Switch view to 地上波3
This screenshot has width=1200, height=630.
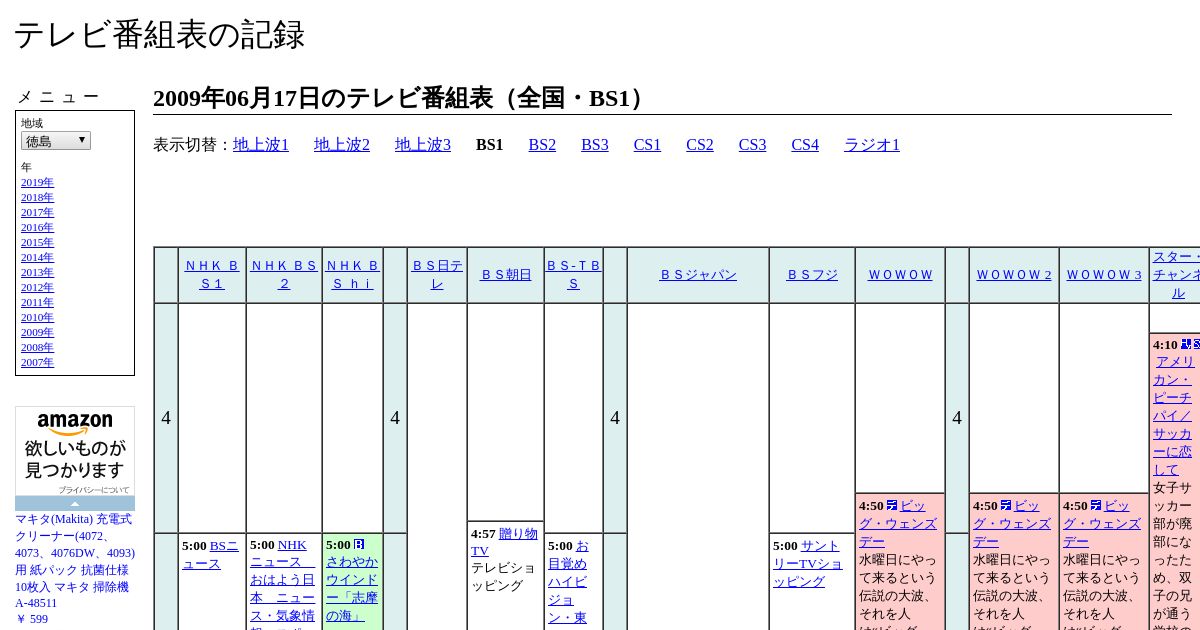tap(423, 145)
